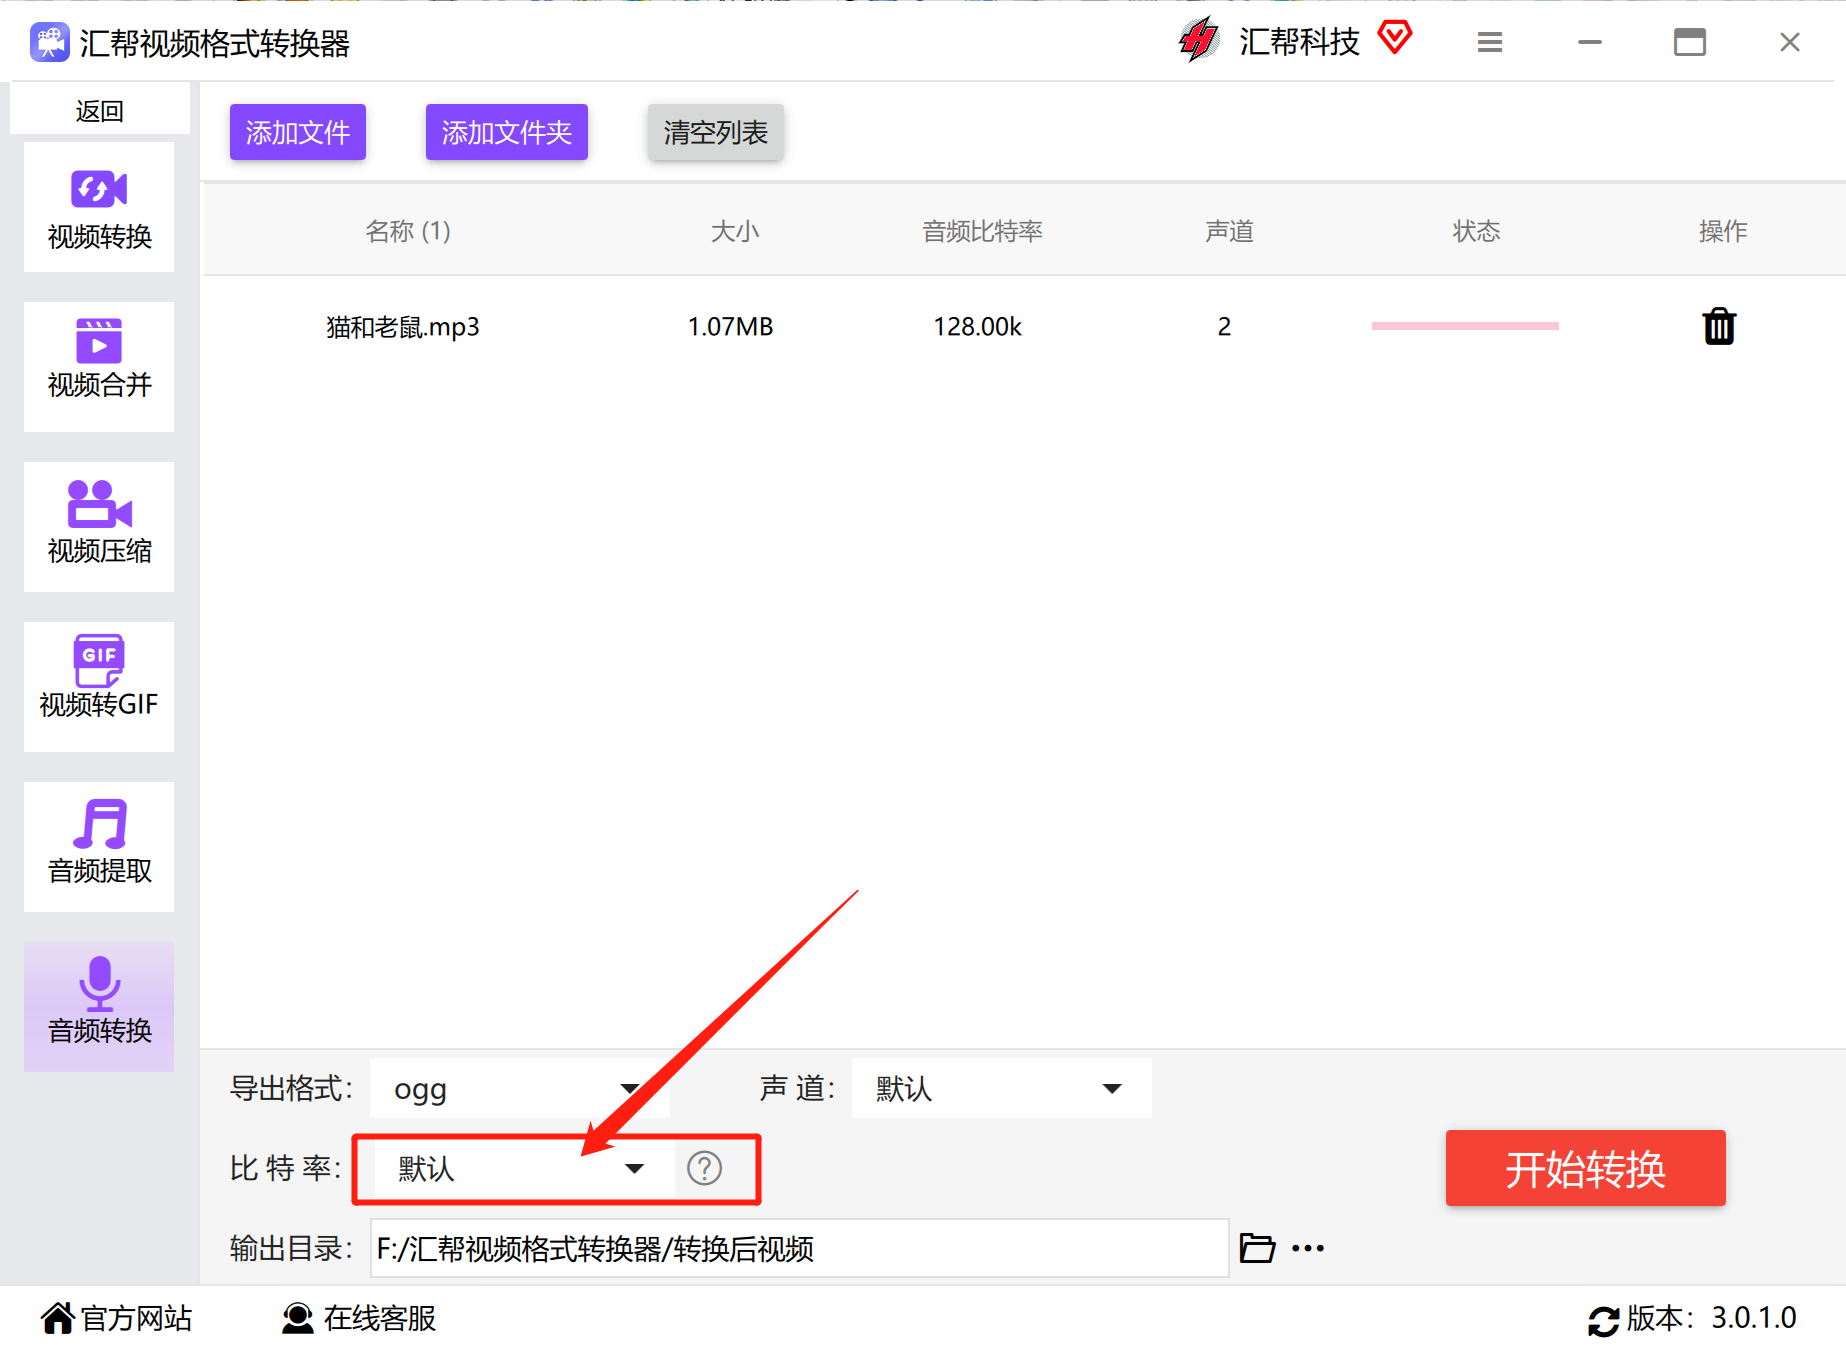Click the red VIP diamond icon
This screenshot has width=1846, height=1352.
coord(1395,38)
